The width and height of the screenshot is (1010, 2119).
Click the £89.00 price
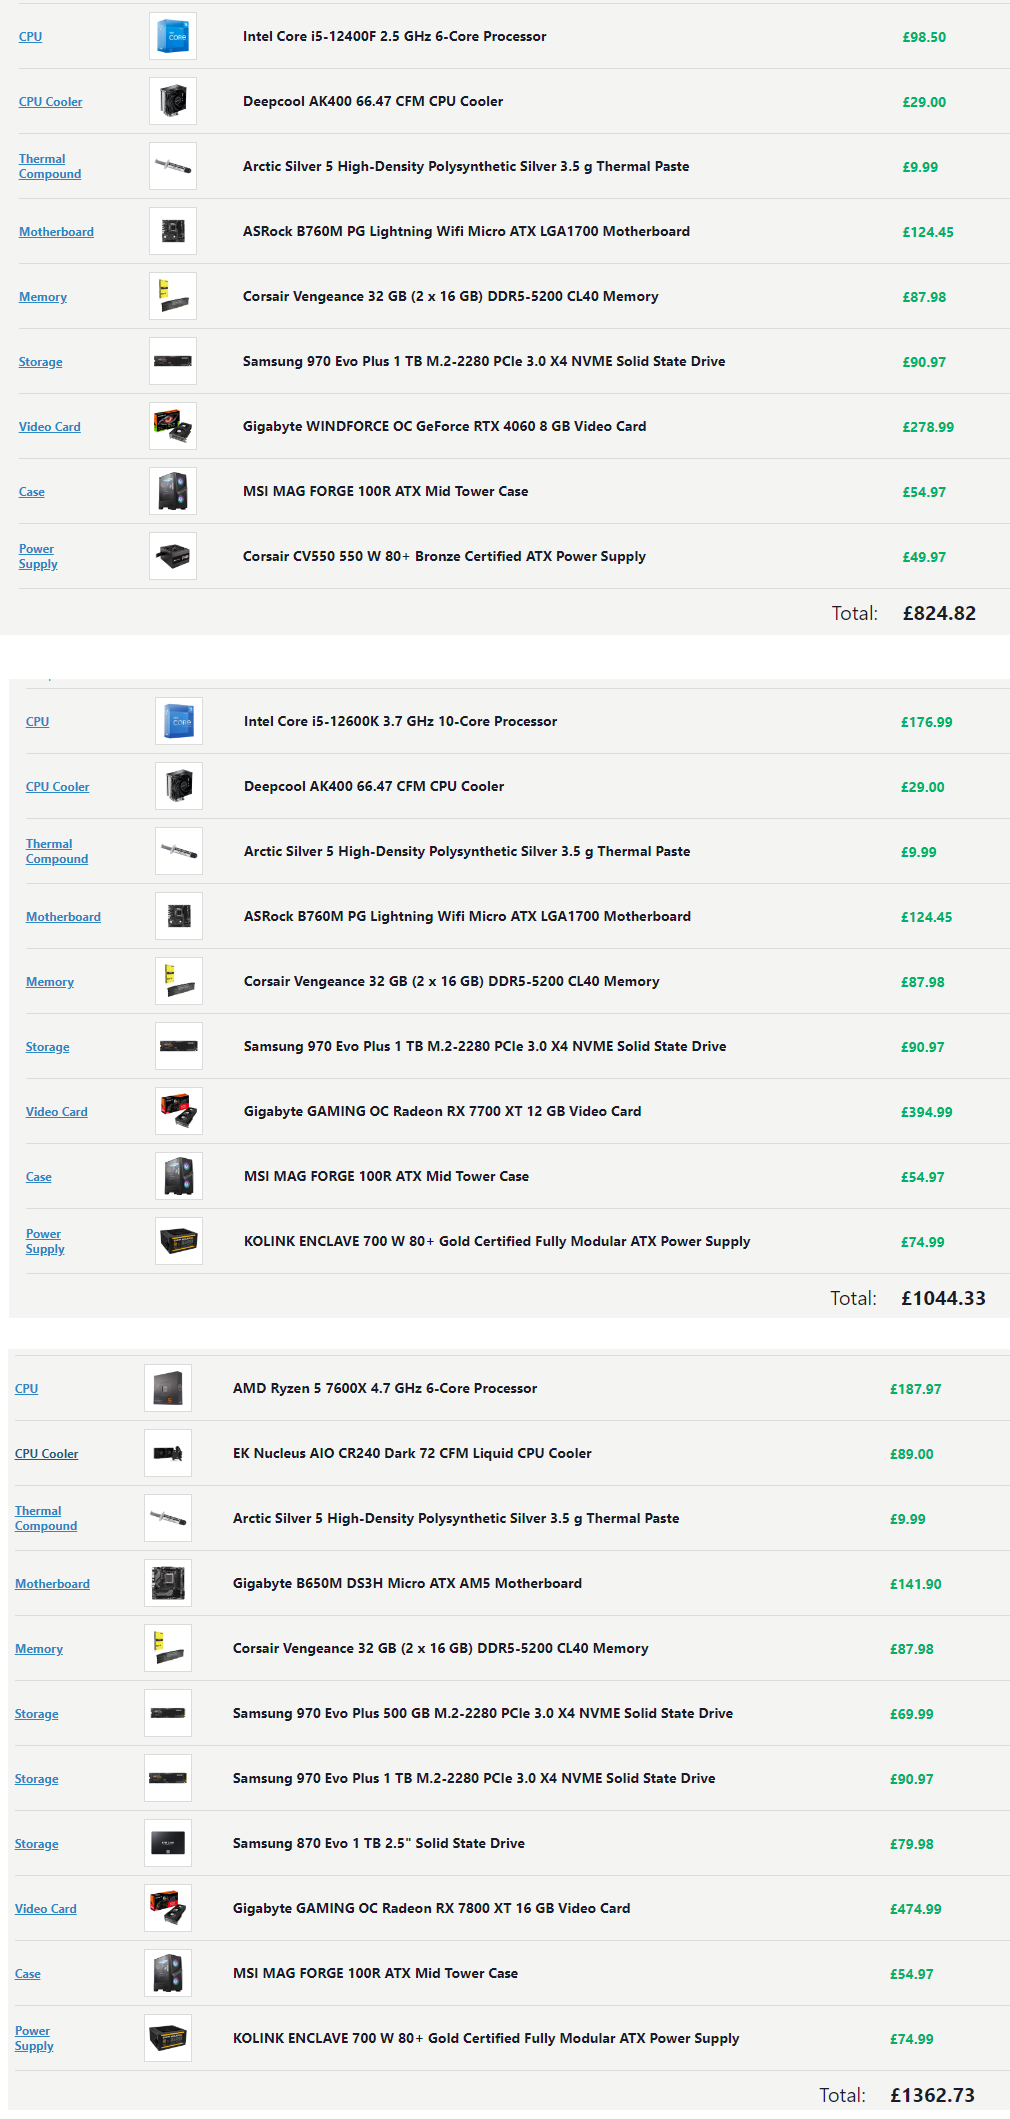point(911,1454)
